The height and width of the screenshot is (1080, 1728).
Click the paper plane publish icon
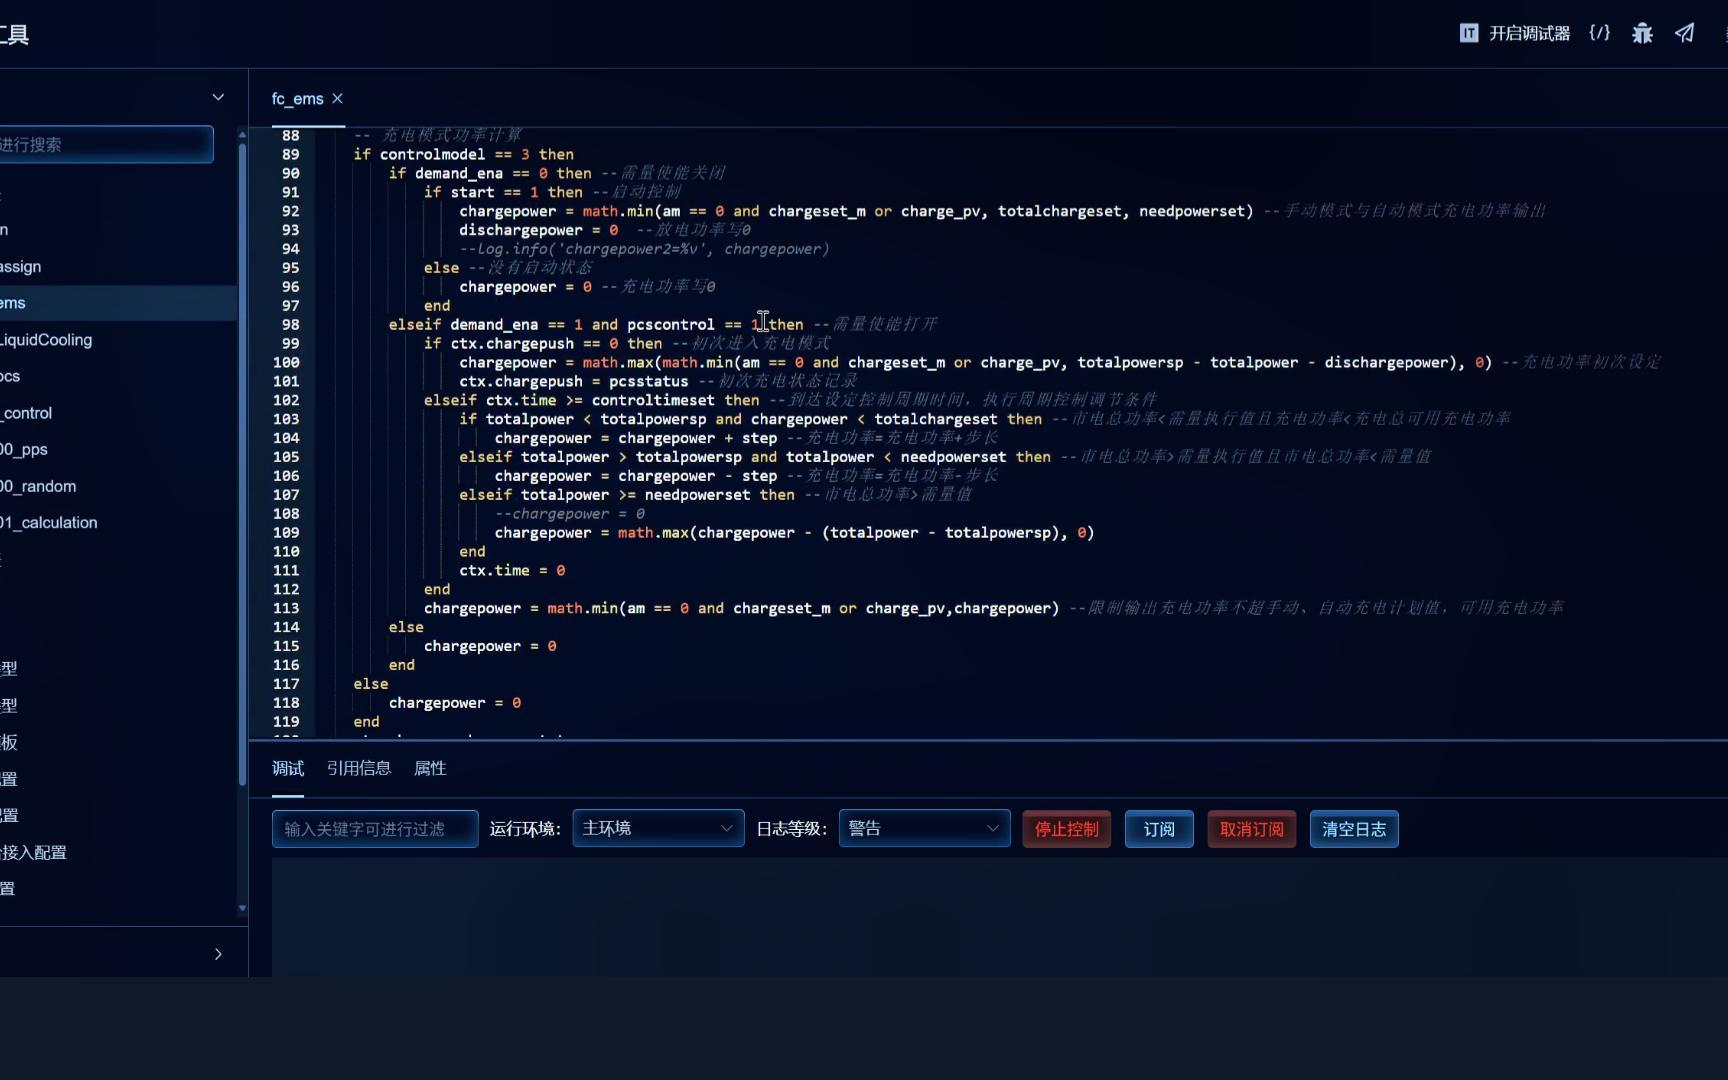tap(1685, 33)
